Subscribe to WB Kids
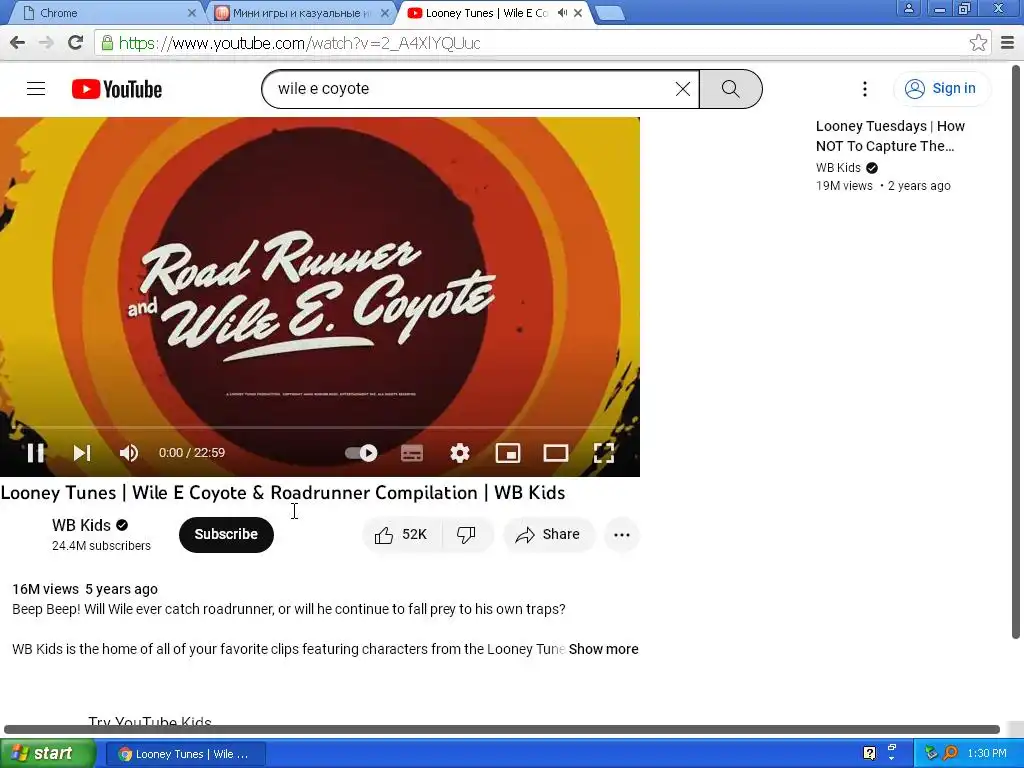This screenshot has height=768, width=1024. pyautogui.click(x=226, y=534)
